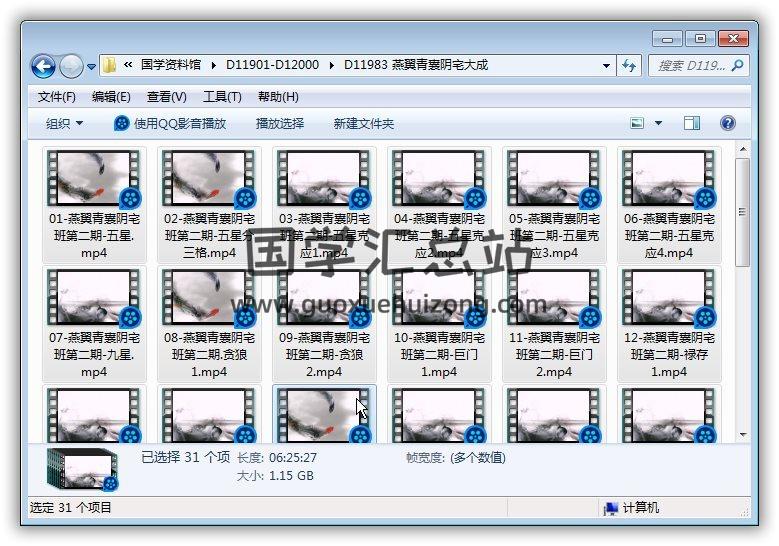This screenshot has height=546, width=779.
Task: Select video file 12 禄存1.mp4
Action: 669,324
